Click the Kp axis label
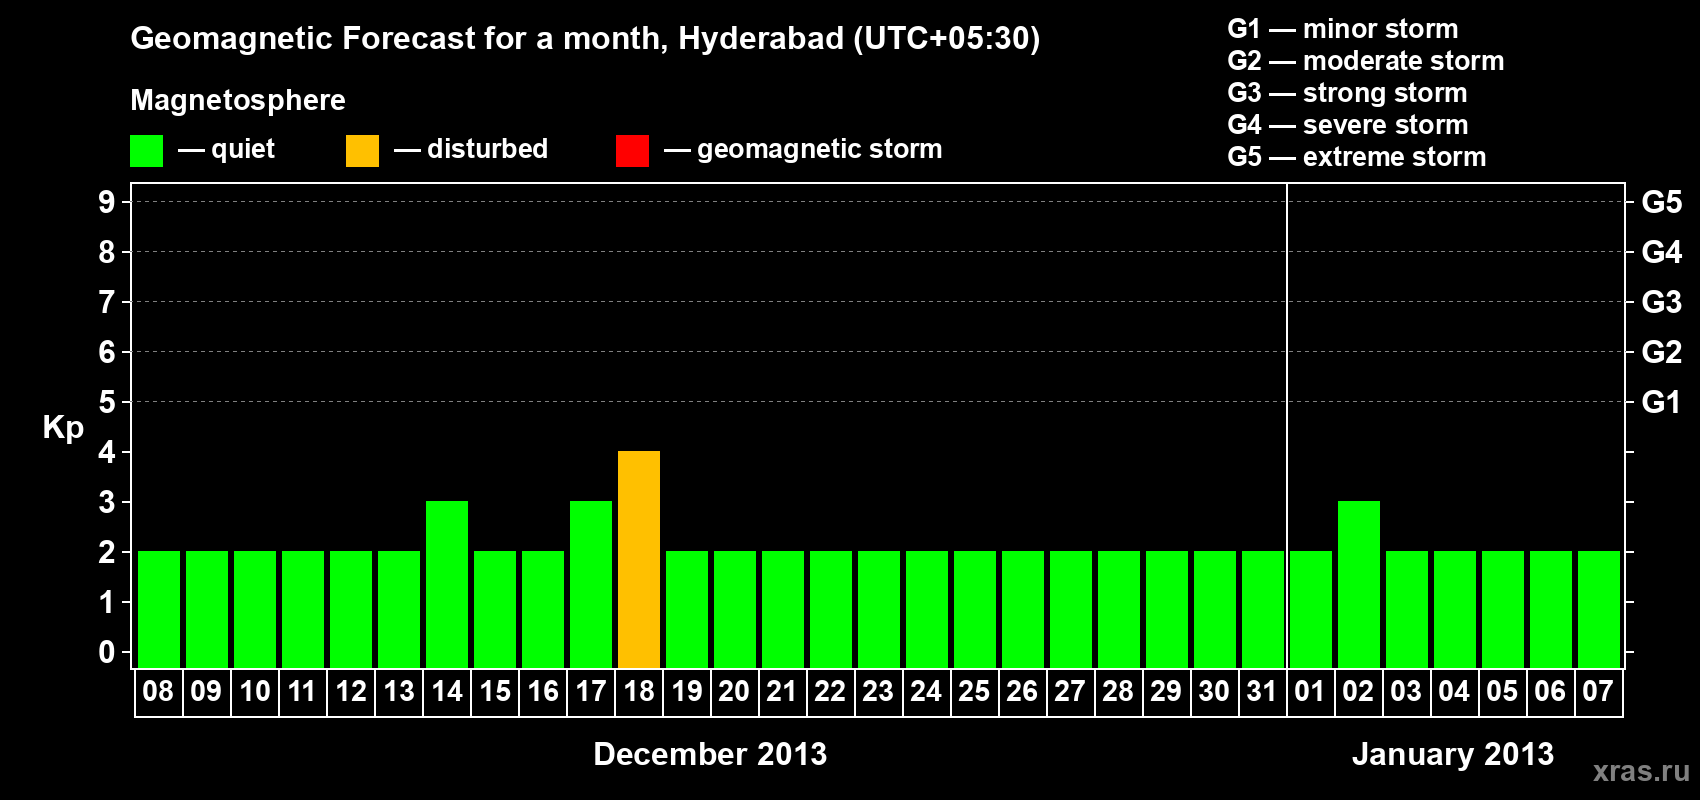The width and height of the screenshot is (1700, 800). (63, 428)
